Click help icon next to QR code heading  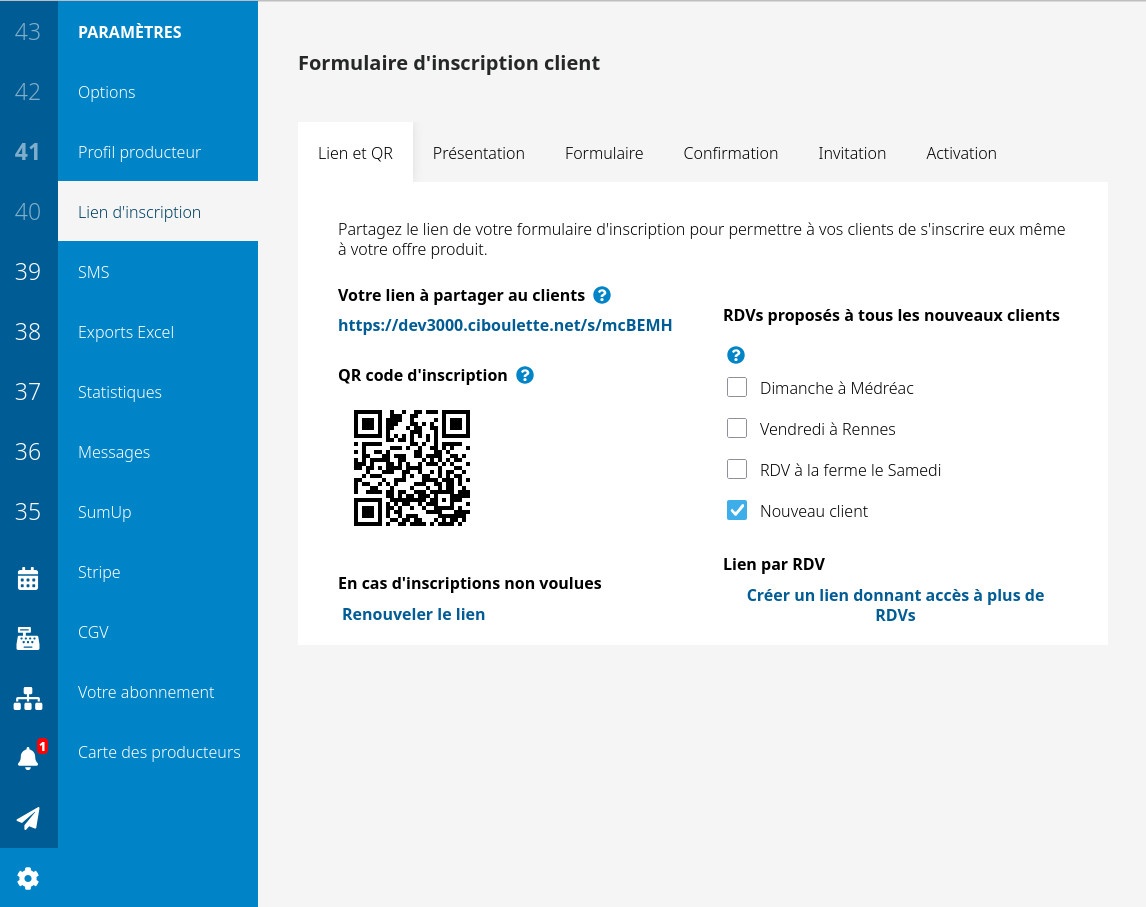(524, 375)
